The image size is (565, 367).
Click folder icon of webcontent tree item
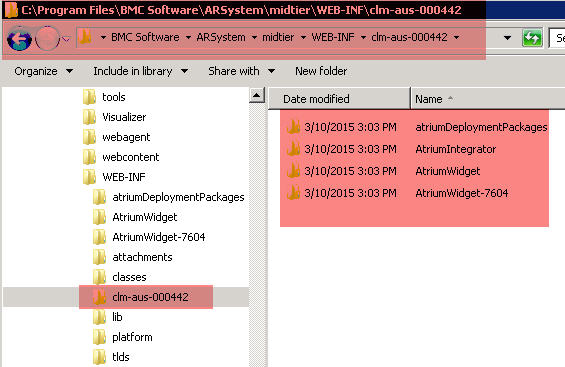coord(89,157)
